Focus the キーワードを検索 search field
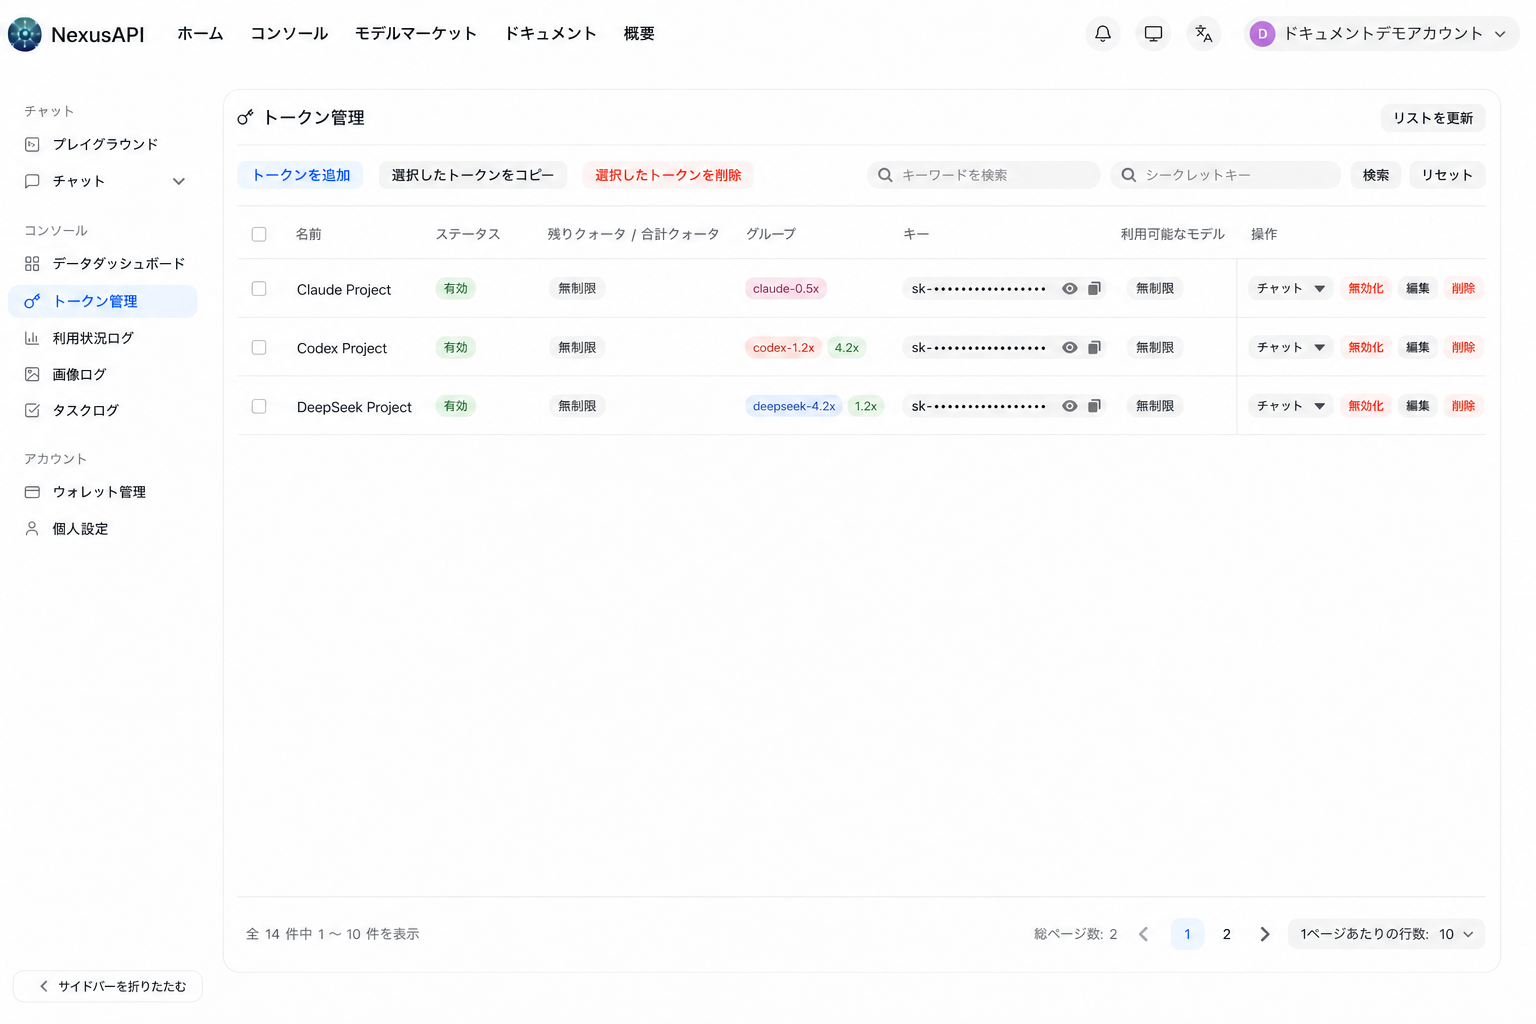The height and width of the screenshot is (1024, 1536). 983,175
